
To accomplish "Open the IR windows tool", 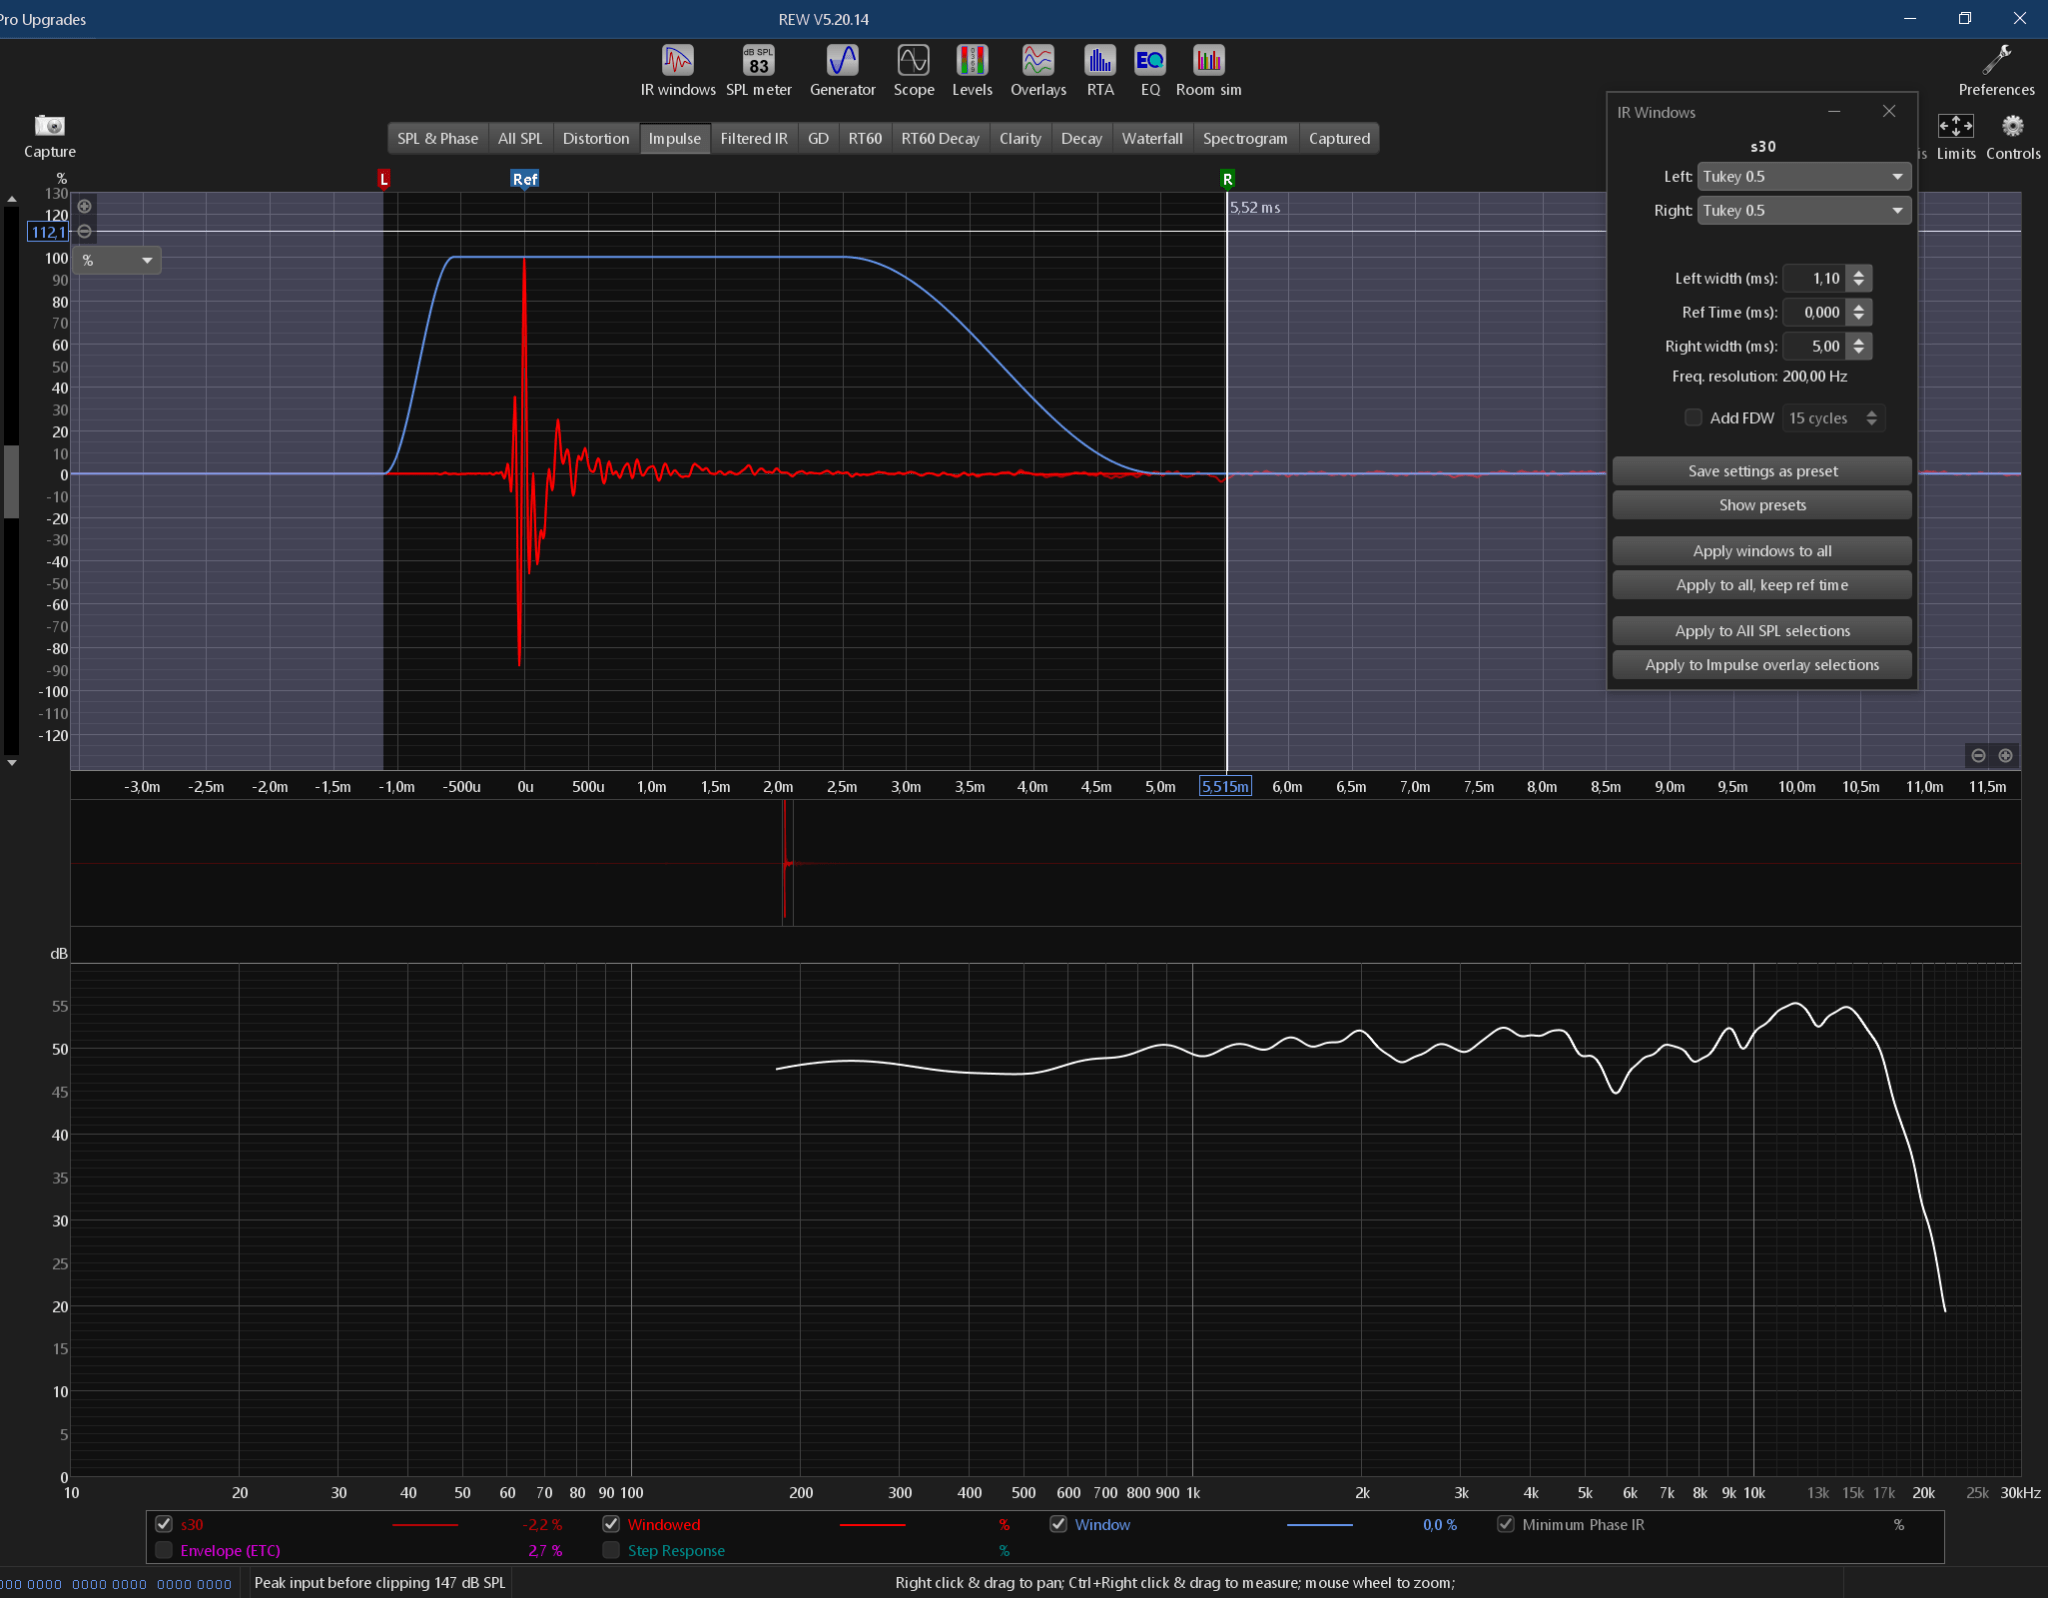I will tap(678, 70).
